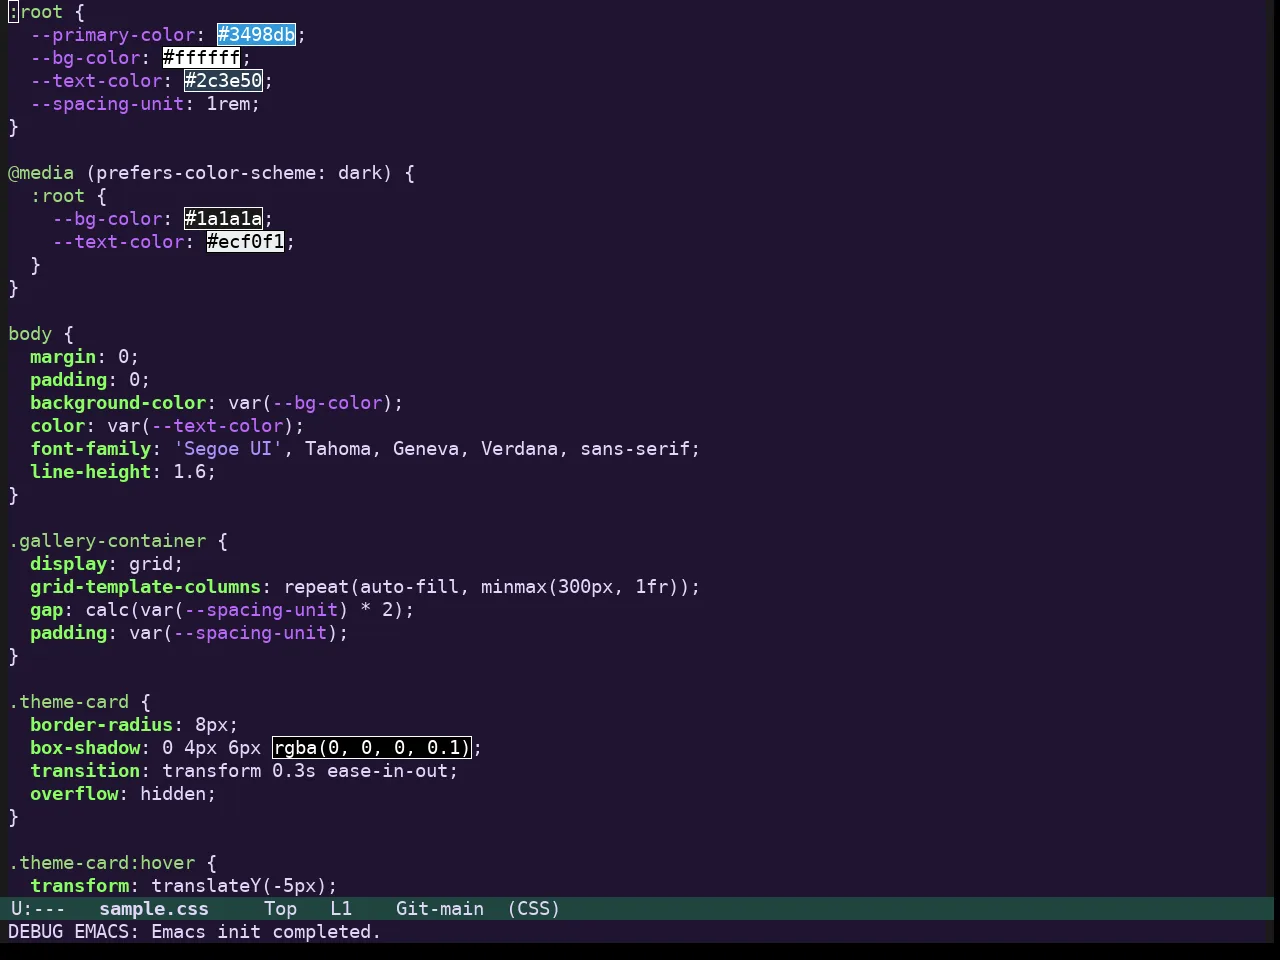Screen dimensions: 1280x960
Task: Click the grid-template-columns property
Action: point(146,587)
